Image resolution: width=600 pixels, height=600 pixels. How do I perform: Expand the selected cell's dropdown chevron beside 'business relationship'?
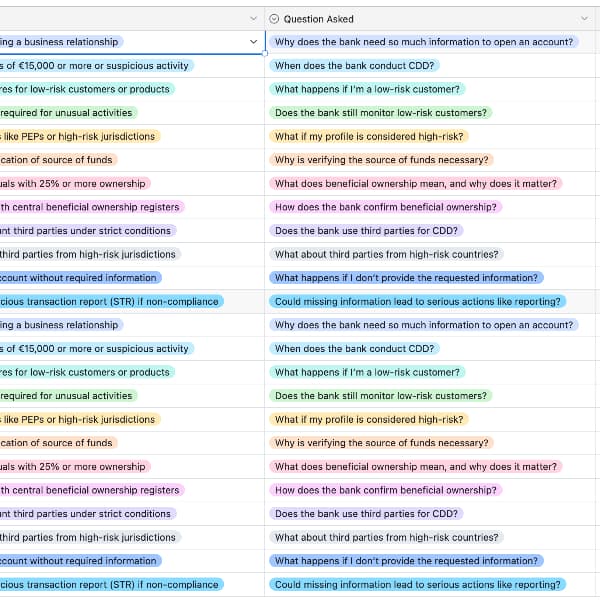tap(253, 42)
